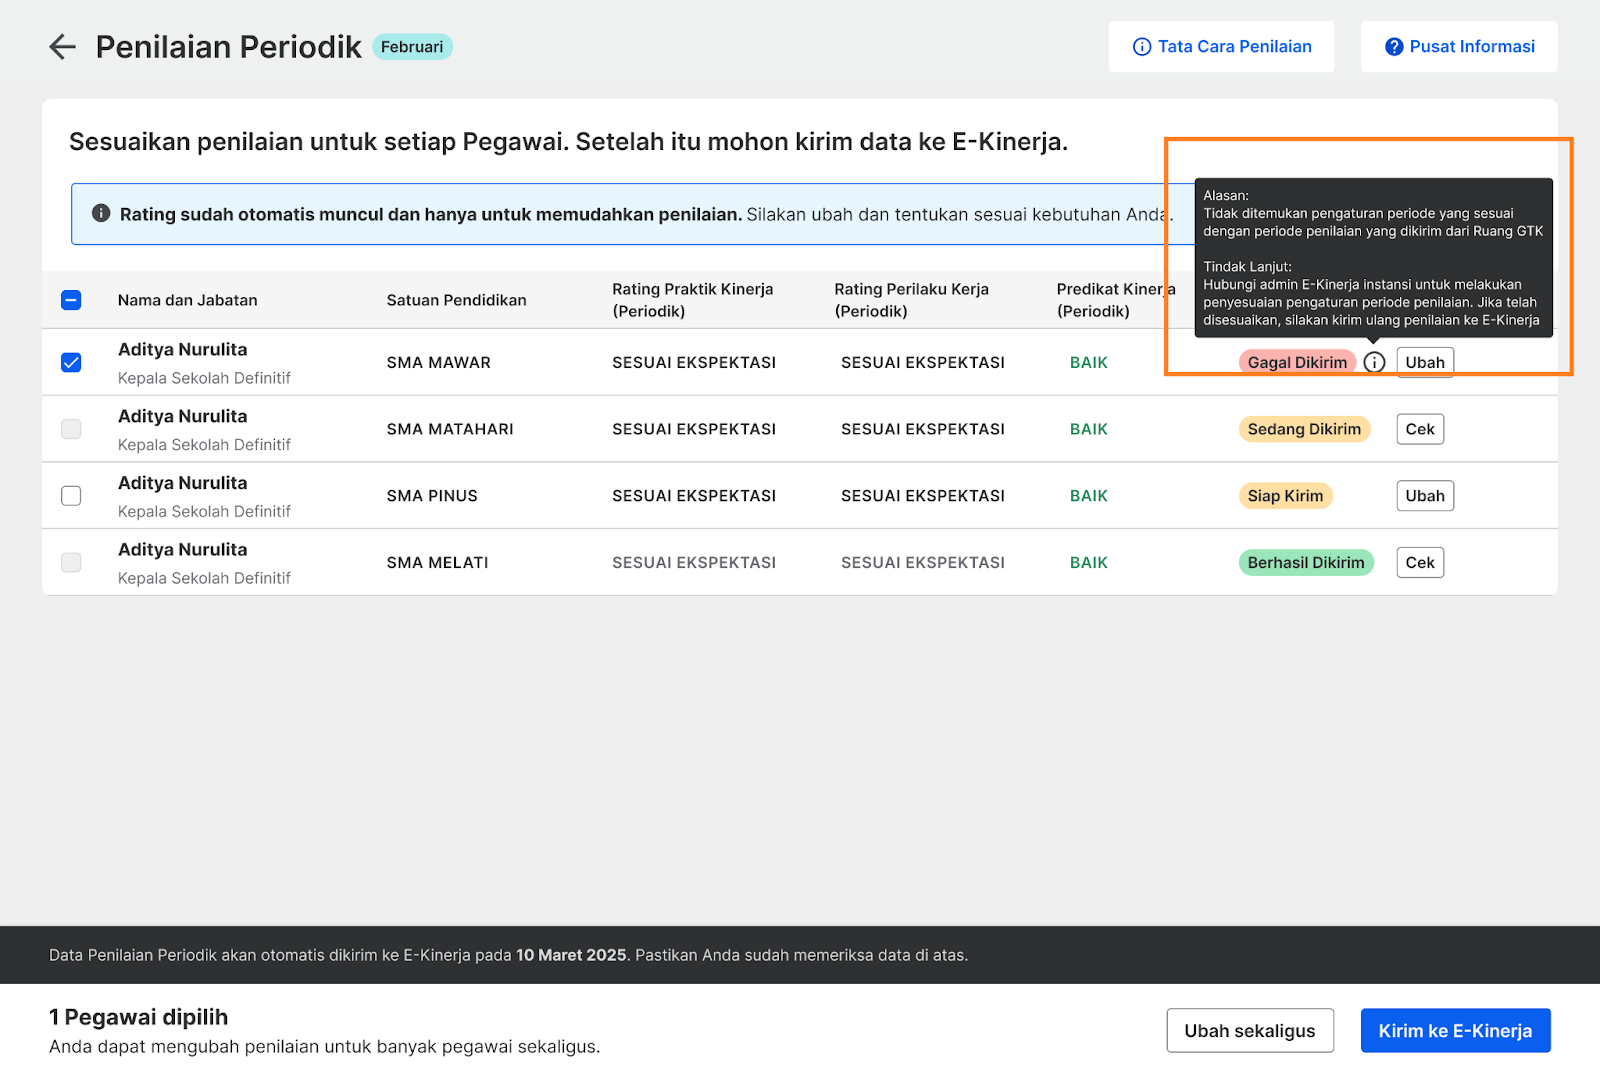Go back using the left arrow icon

62,47
